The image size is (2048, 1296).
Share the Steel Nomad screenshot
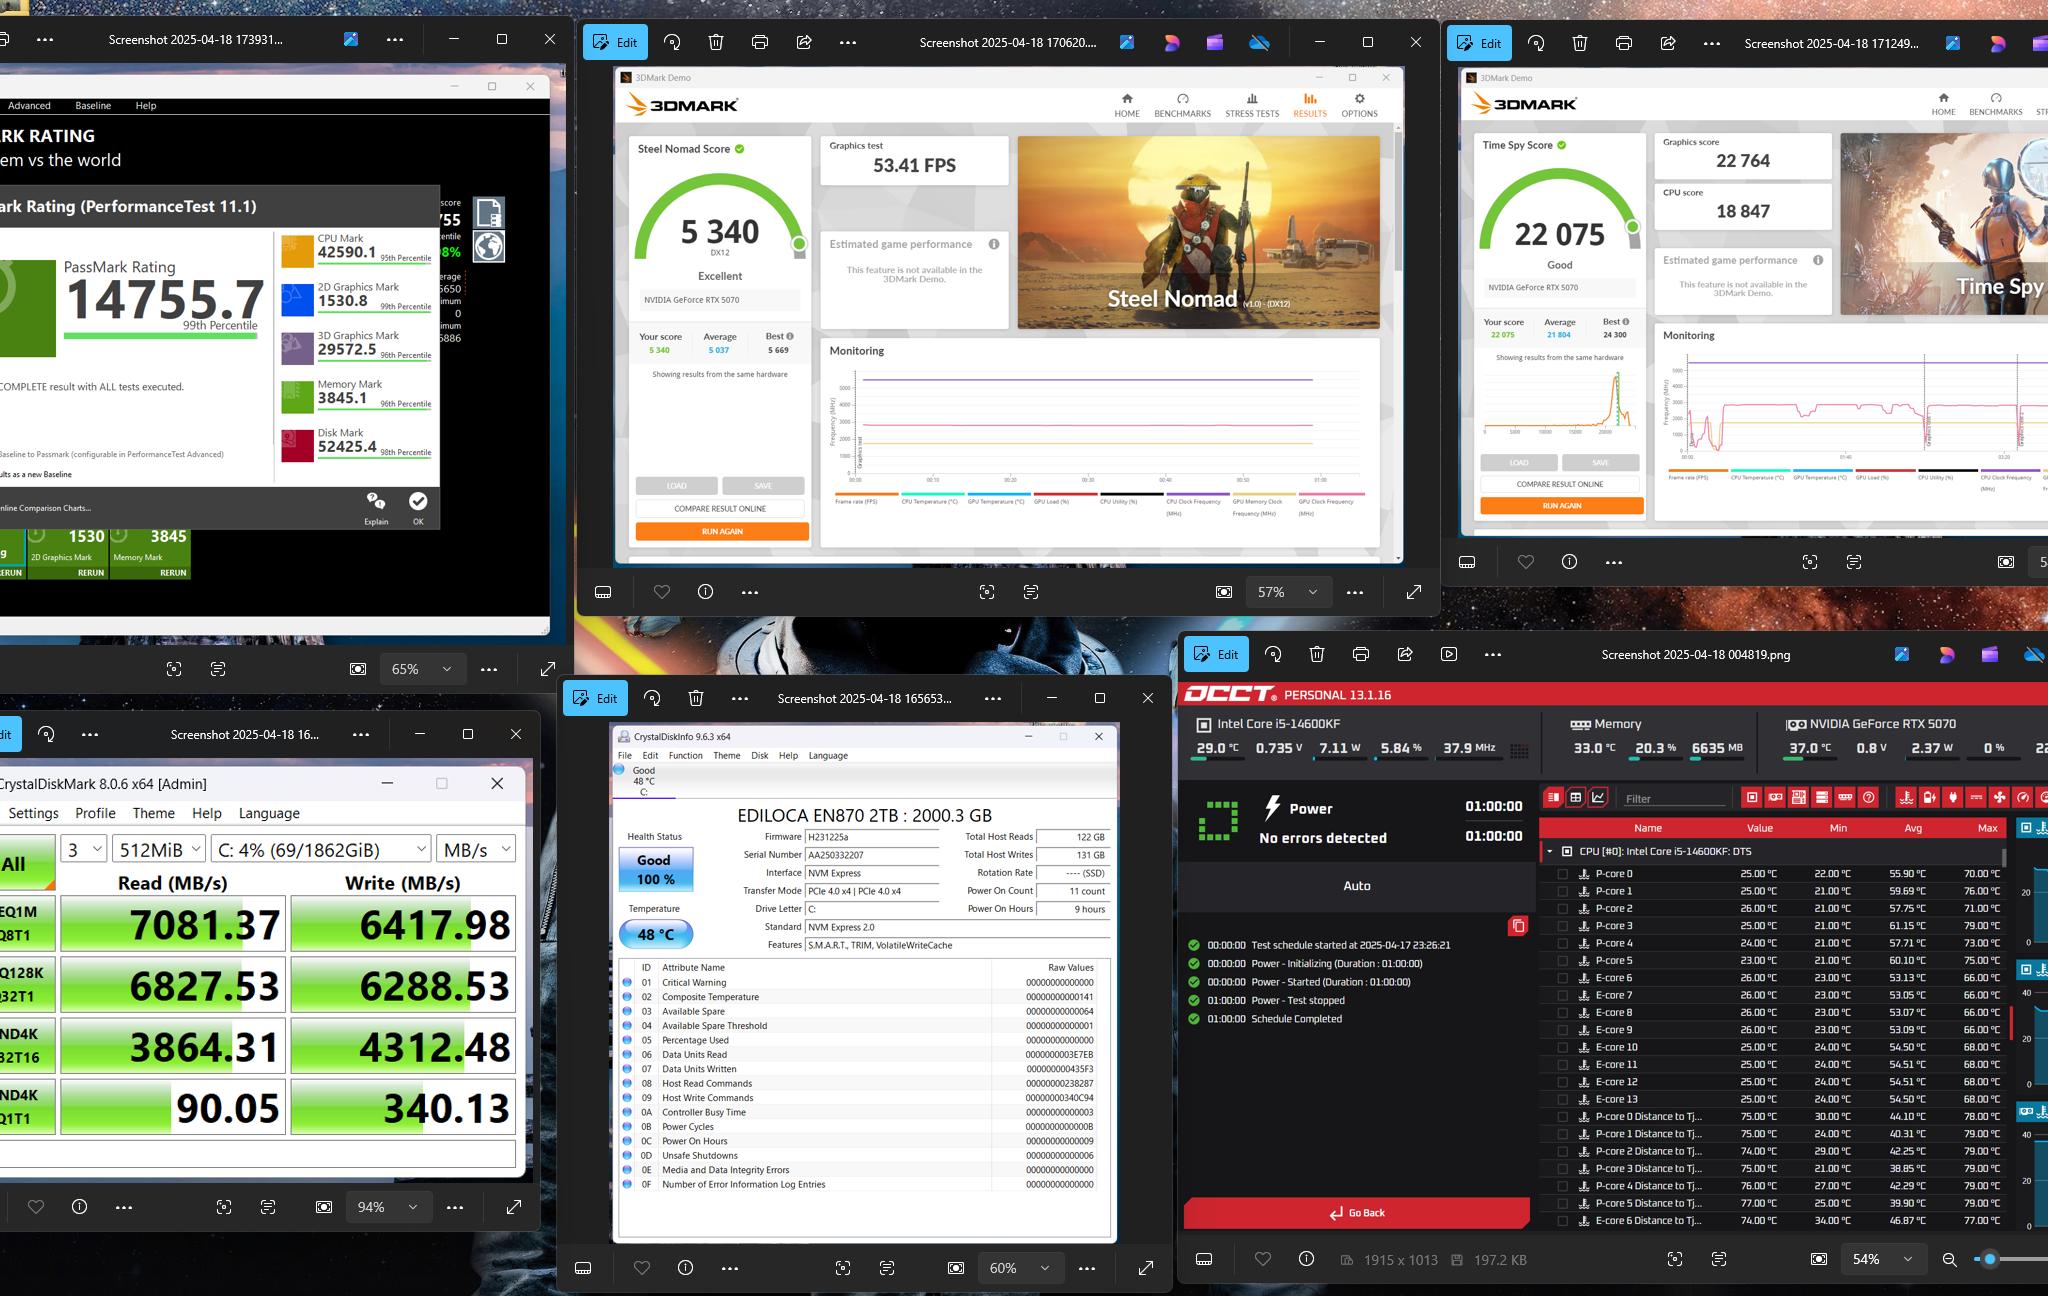(x=804, y=43)
